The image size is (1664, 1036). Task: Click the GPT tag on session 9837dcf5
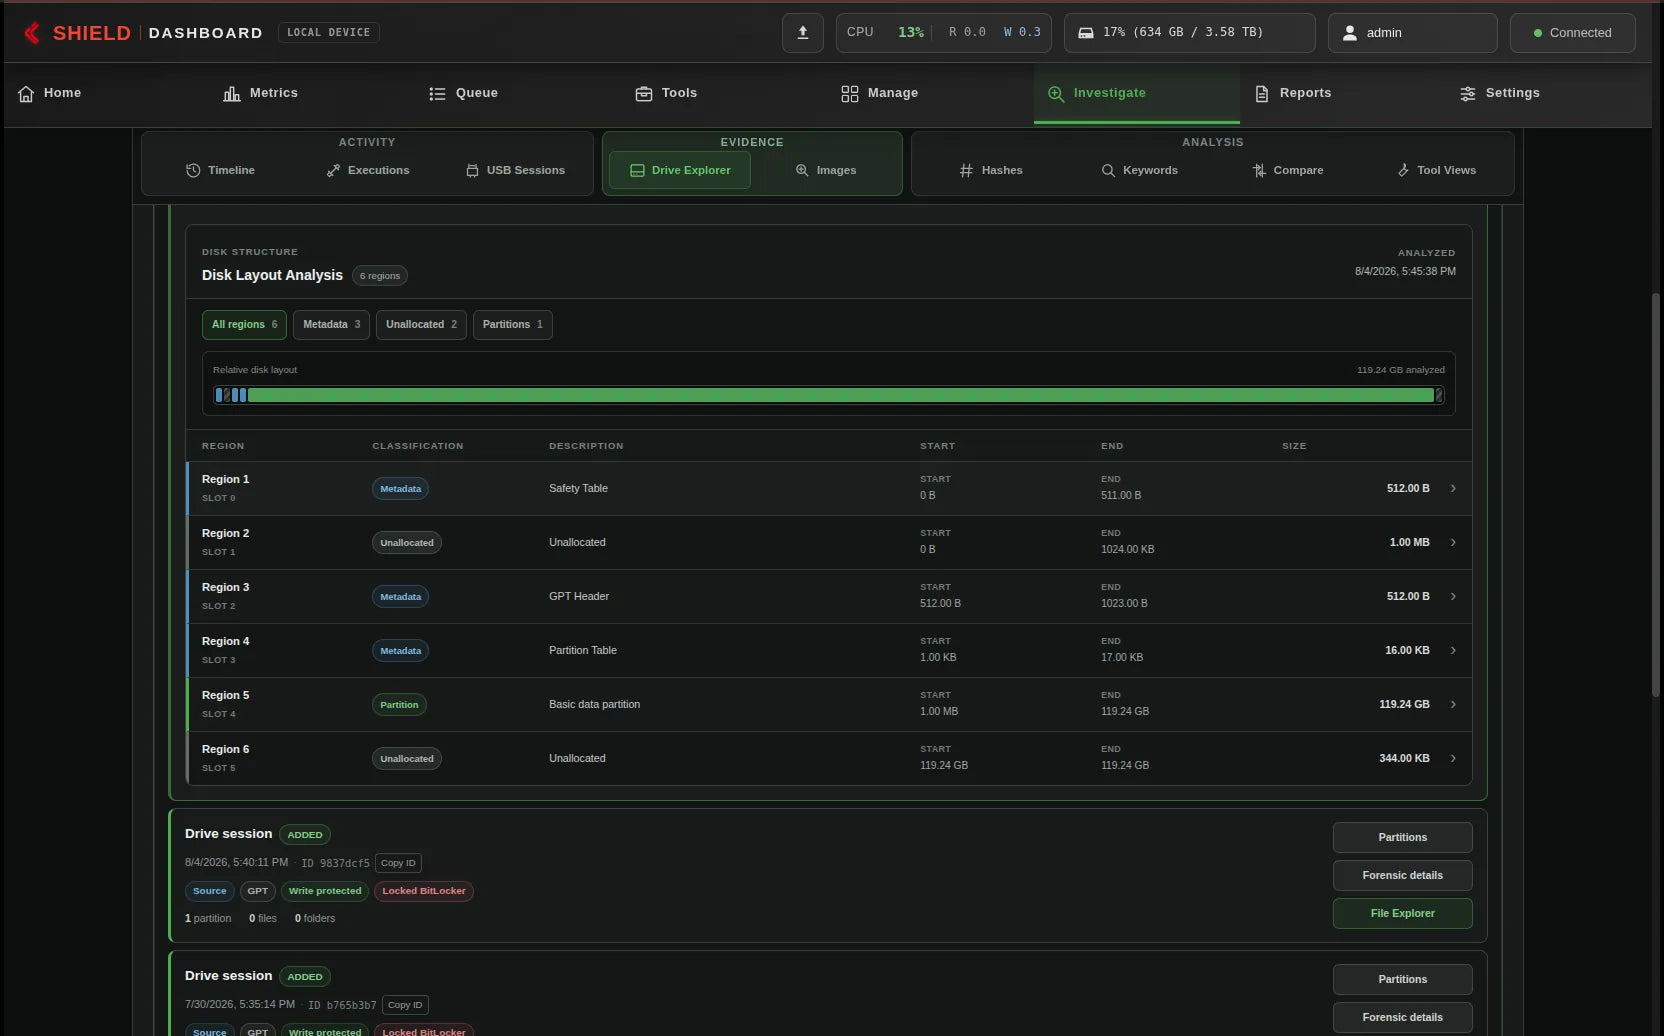(x=258, y=891)
